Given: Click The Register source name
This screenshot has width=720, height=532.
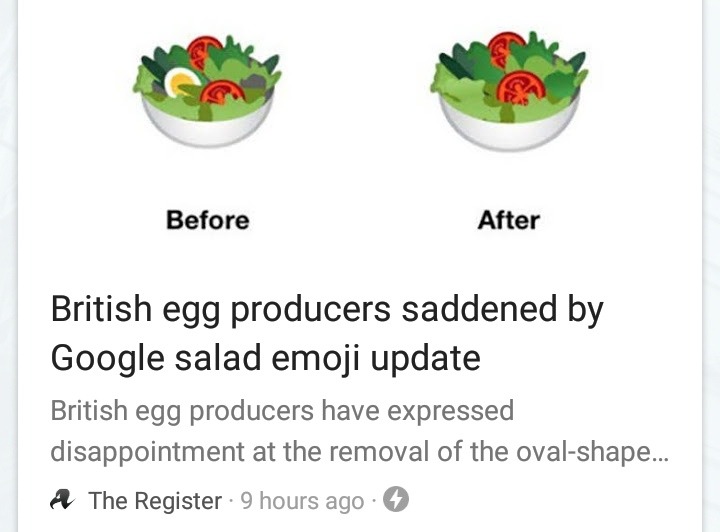Looking at the screenshot, I should point(155,500).
